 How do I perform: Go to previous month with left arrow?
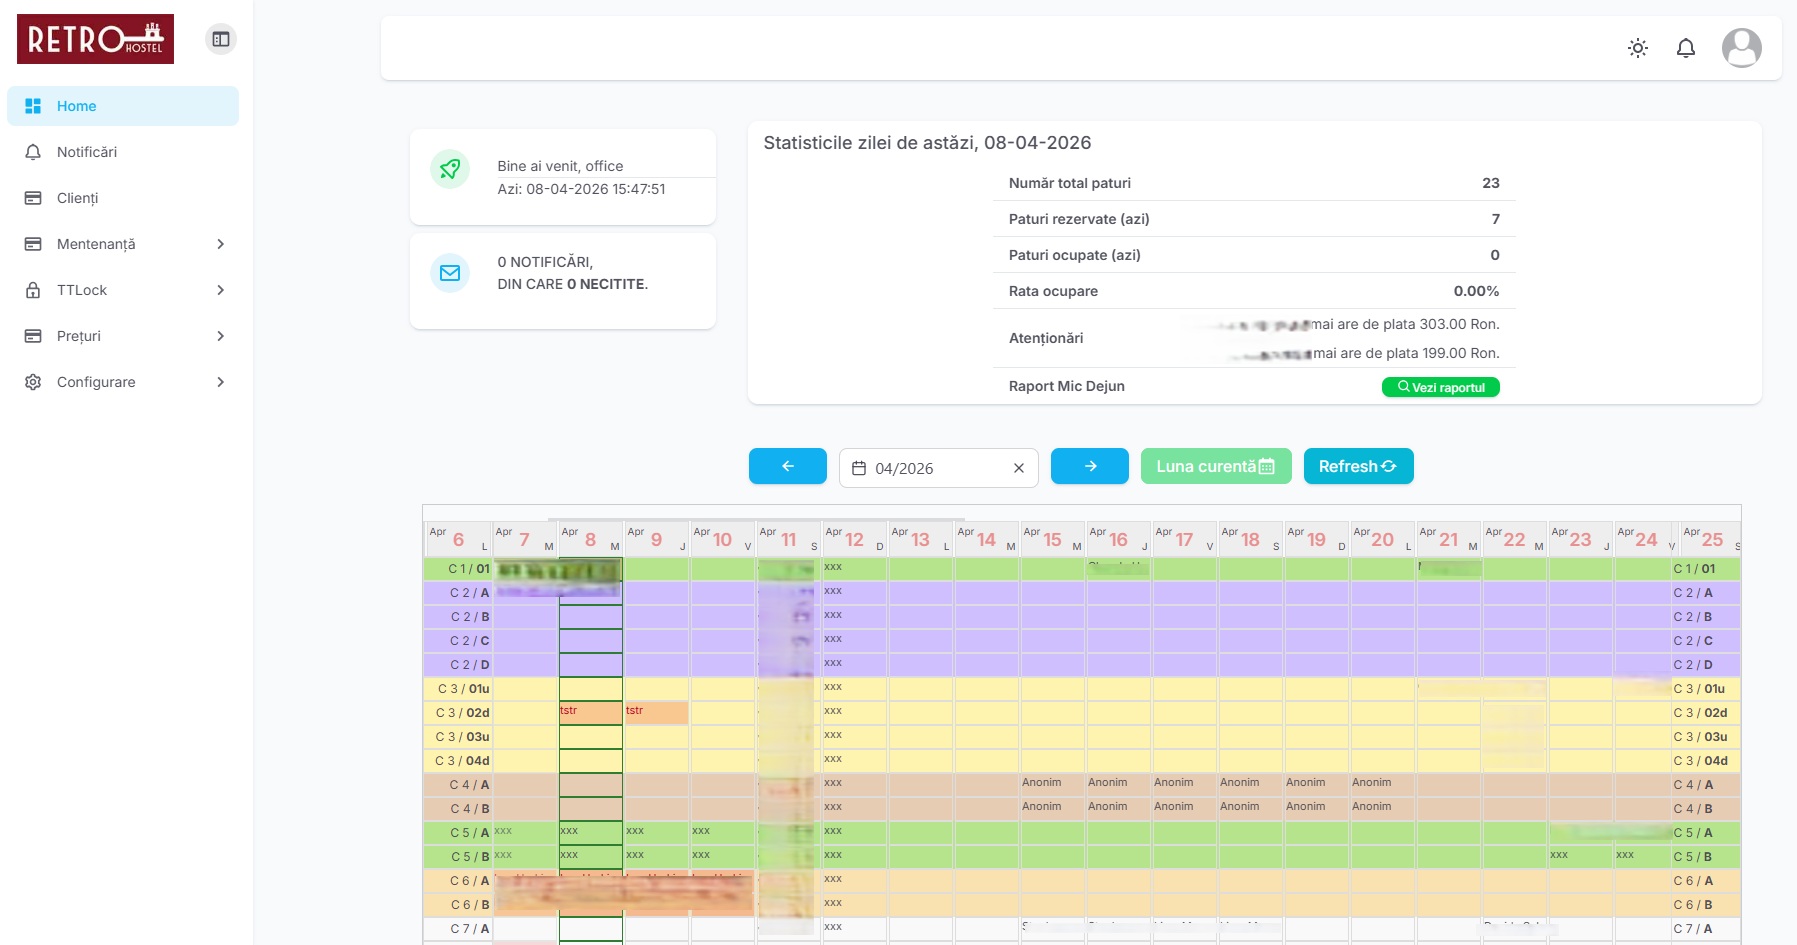(787, 466)
